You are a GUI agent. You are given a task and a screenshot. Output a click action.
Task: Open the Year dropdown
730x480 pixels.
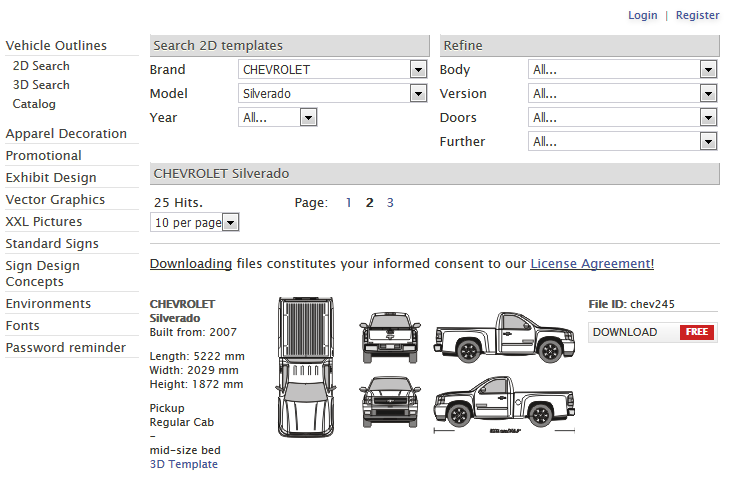278,118
